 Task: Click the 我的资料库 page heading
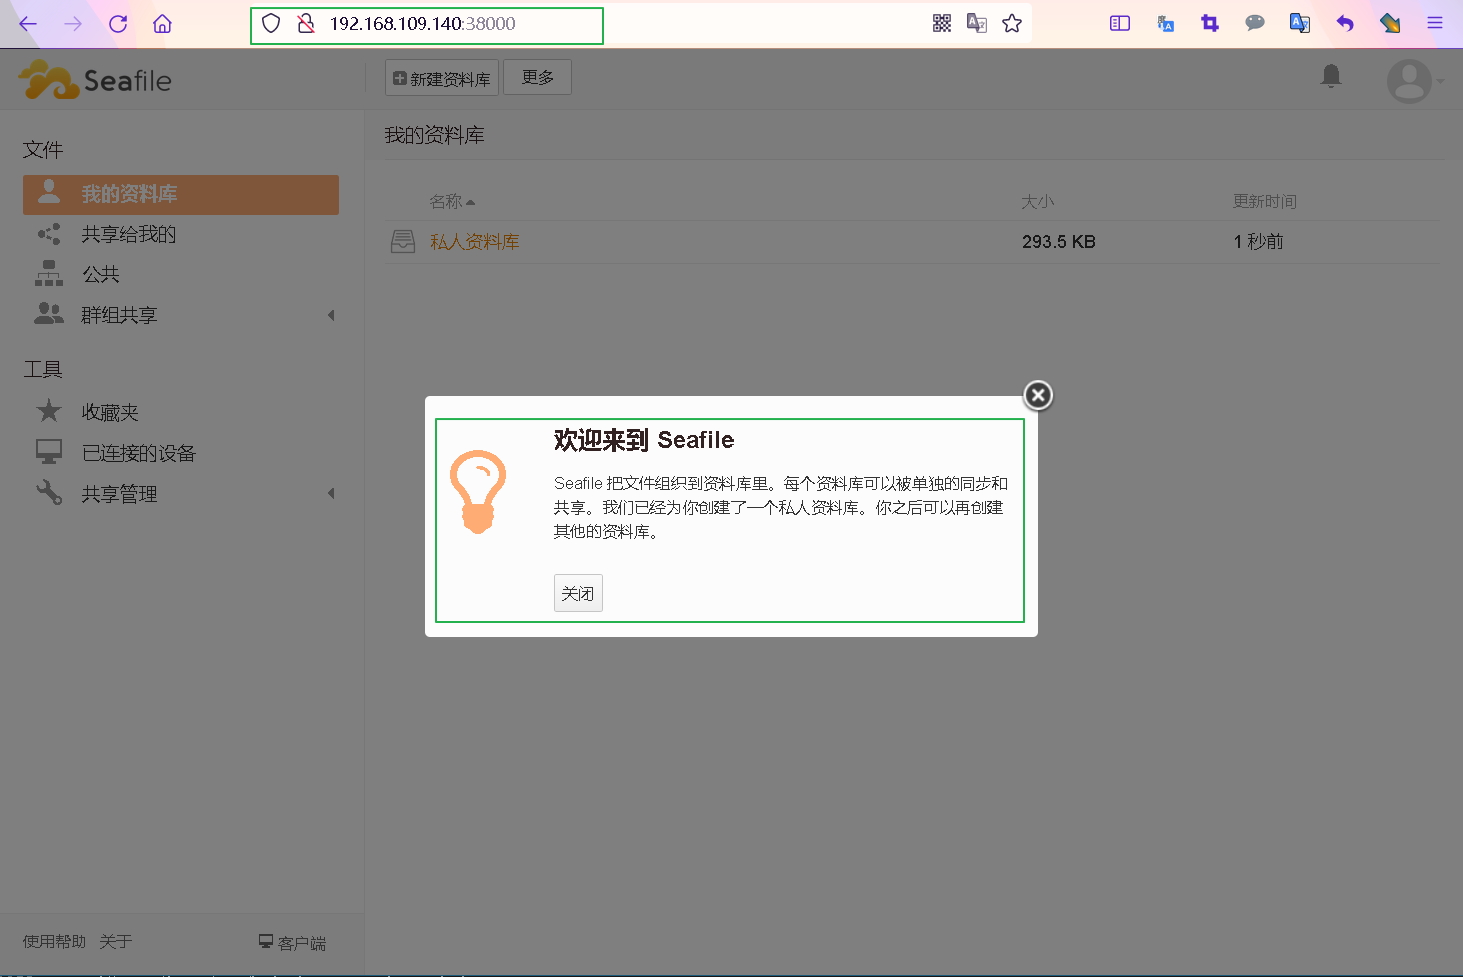pos(435,135)
